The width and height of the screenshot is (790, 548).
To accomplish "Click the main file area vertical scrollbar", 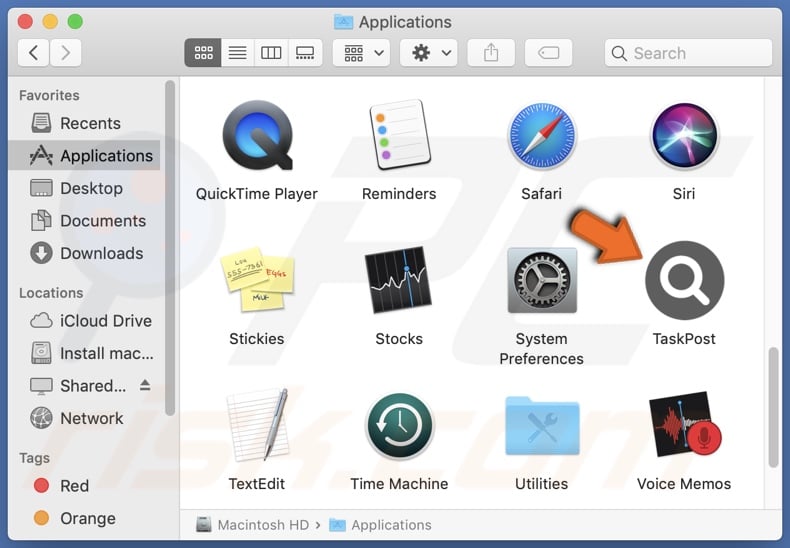I will pos(773,407).
